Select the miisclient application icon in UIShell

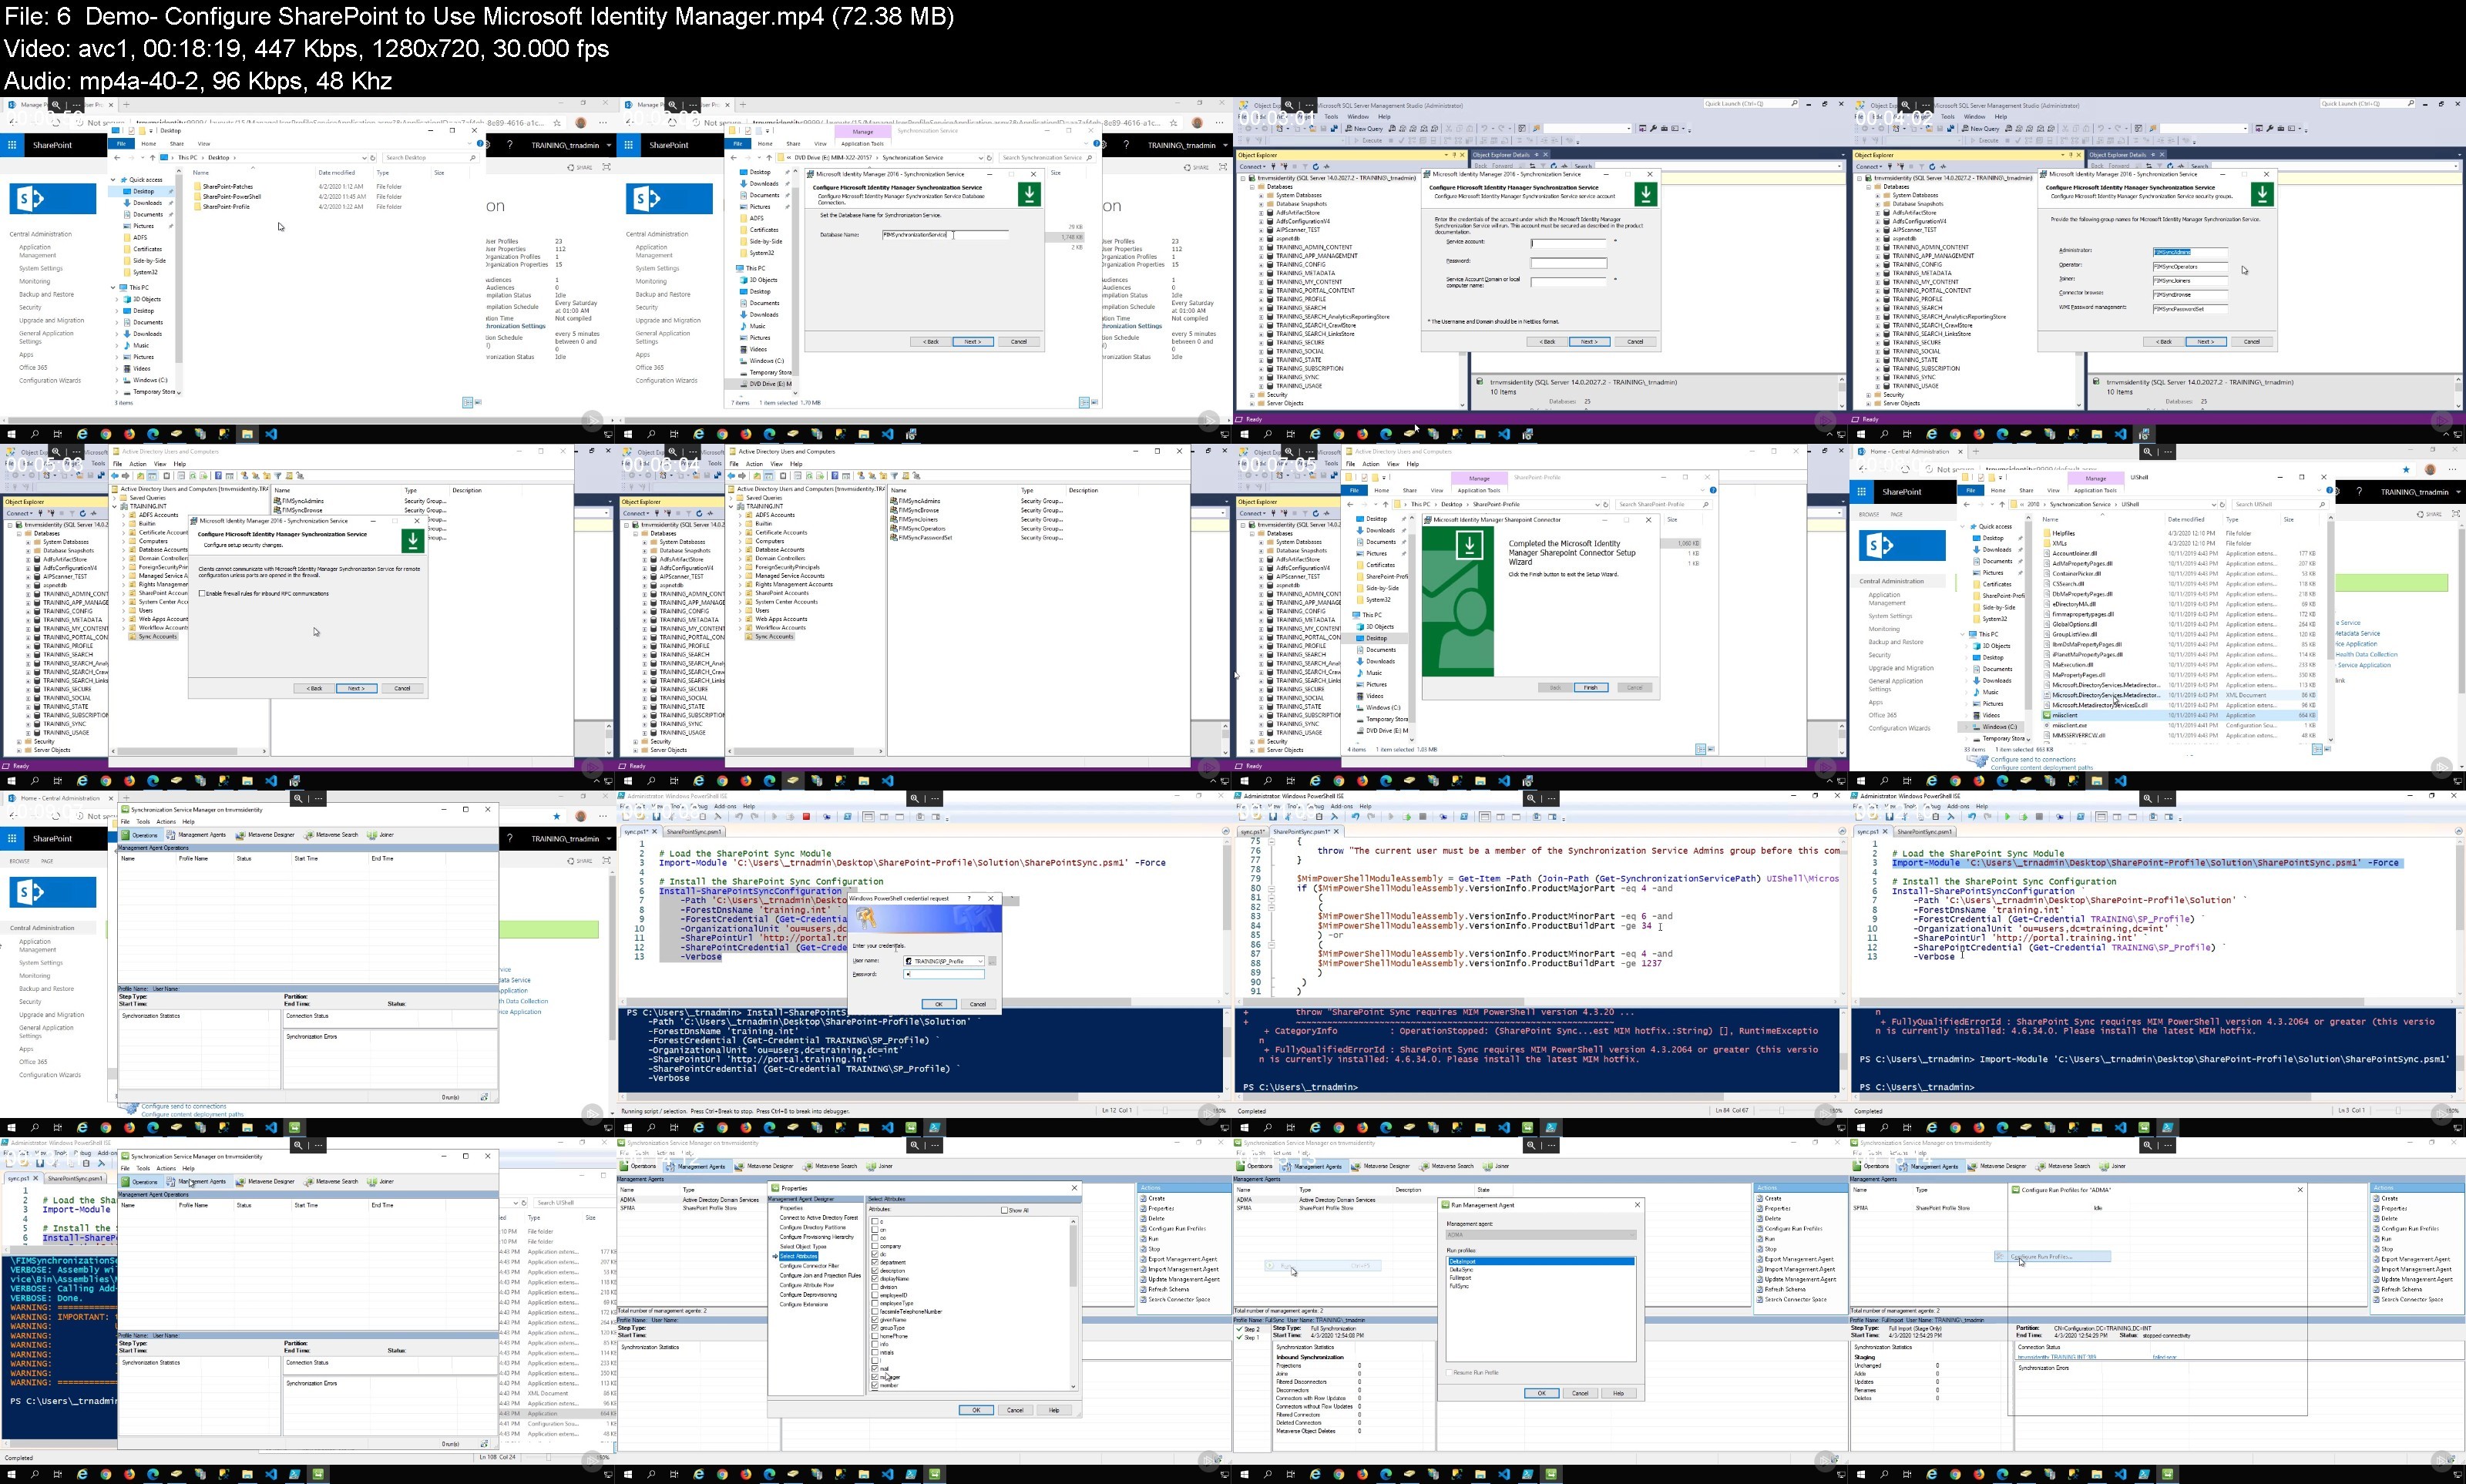point(2047,716)
